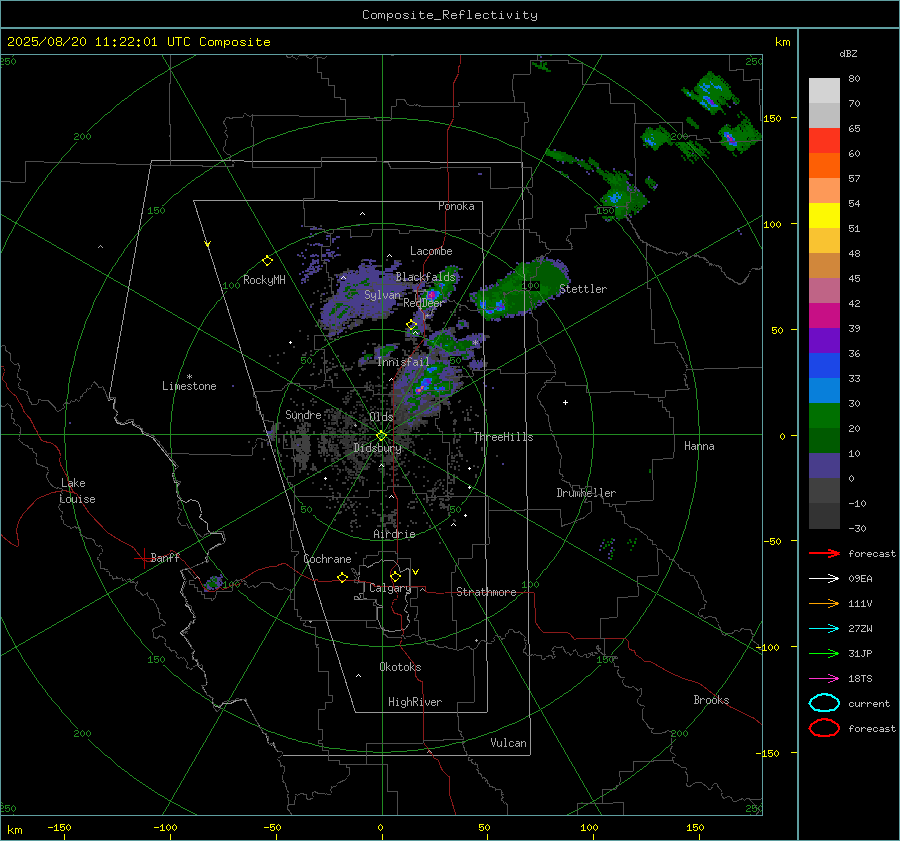Click the cyan 'current' ellipse legend icon
This screenshot has height=841, width=900.
pyautogui.click(x=824, y=703)
